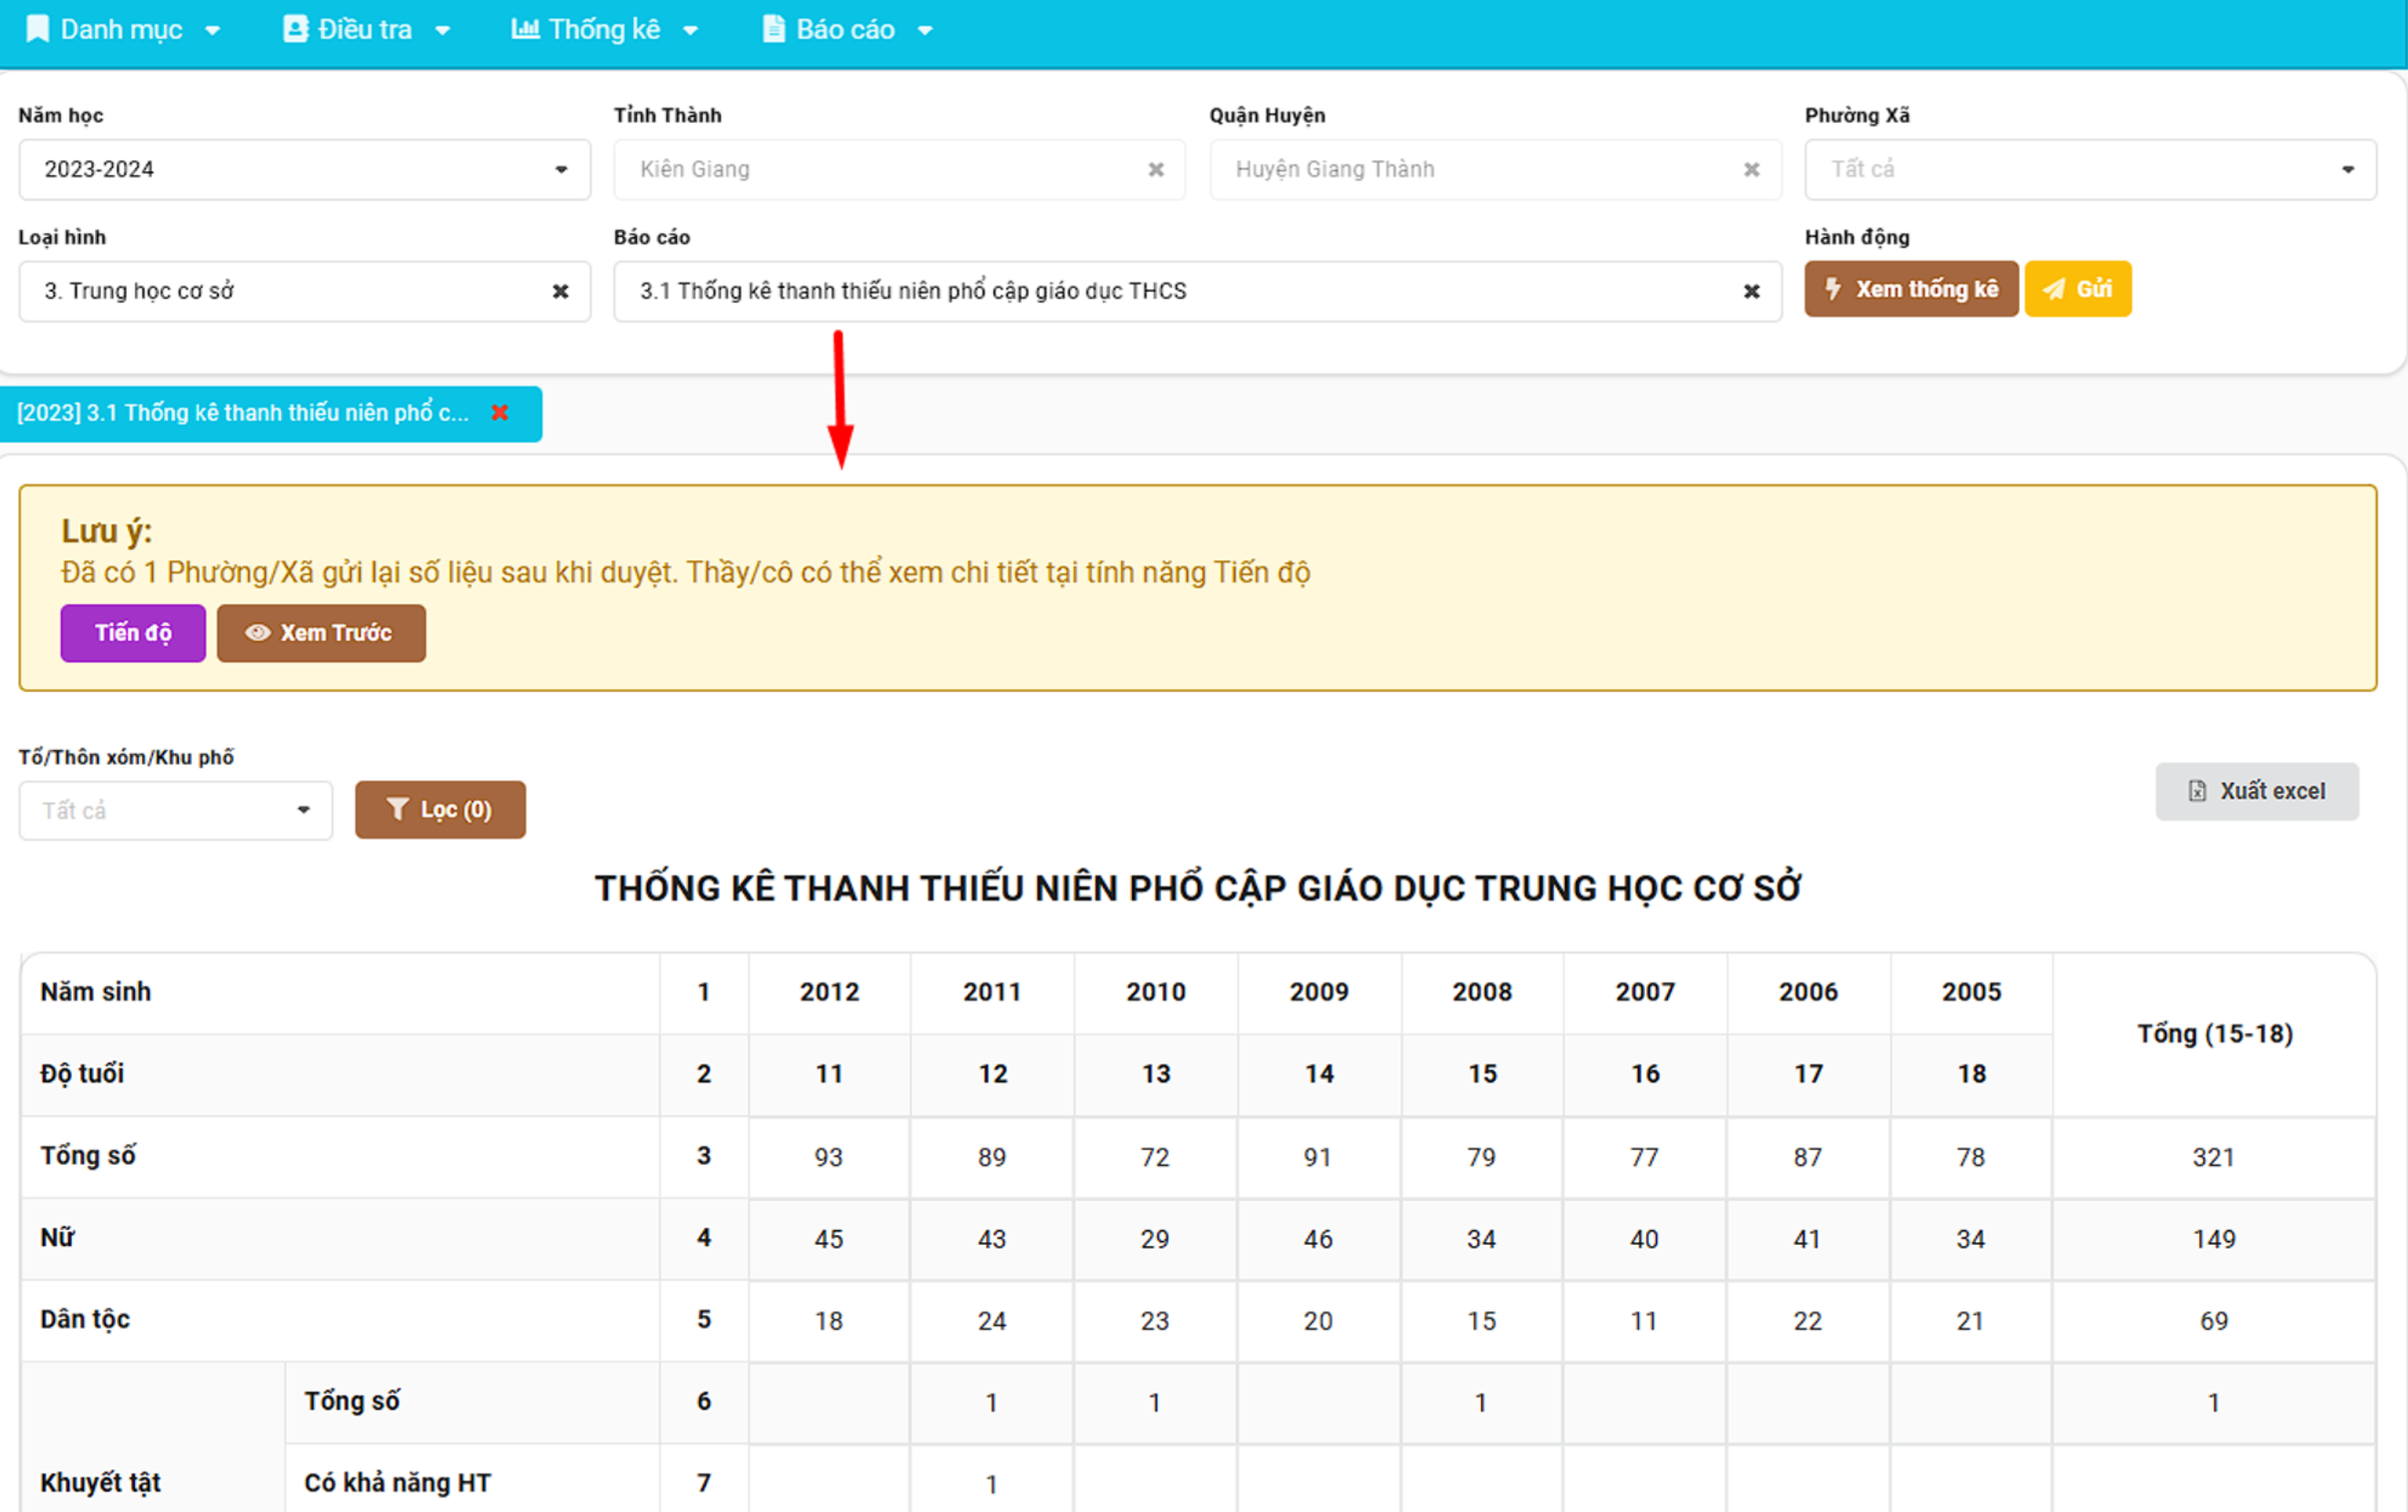Click the document icon next to Báo cáo
Viewport: 2408px width, 1512px height.
773,29
